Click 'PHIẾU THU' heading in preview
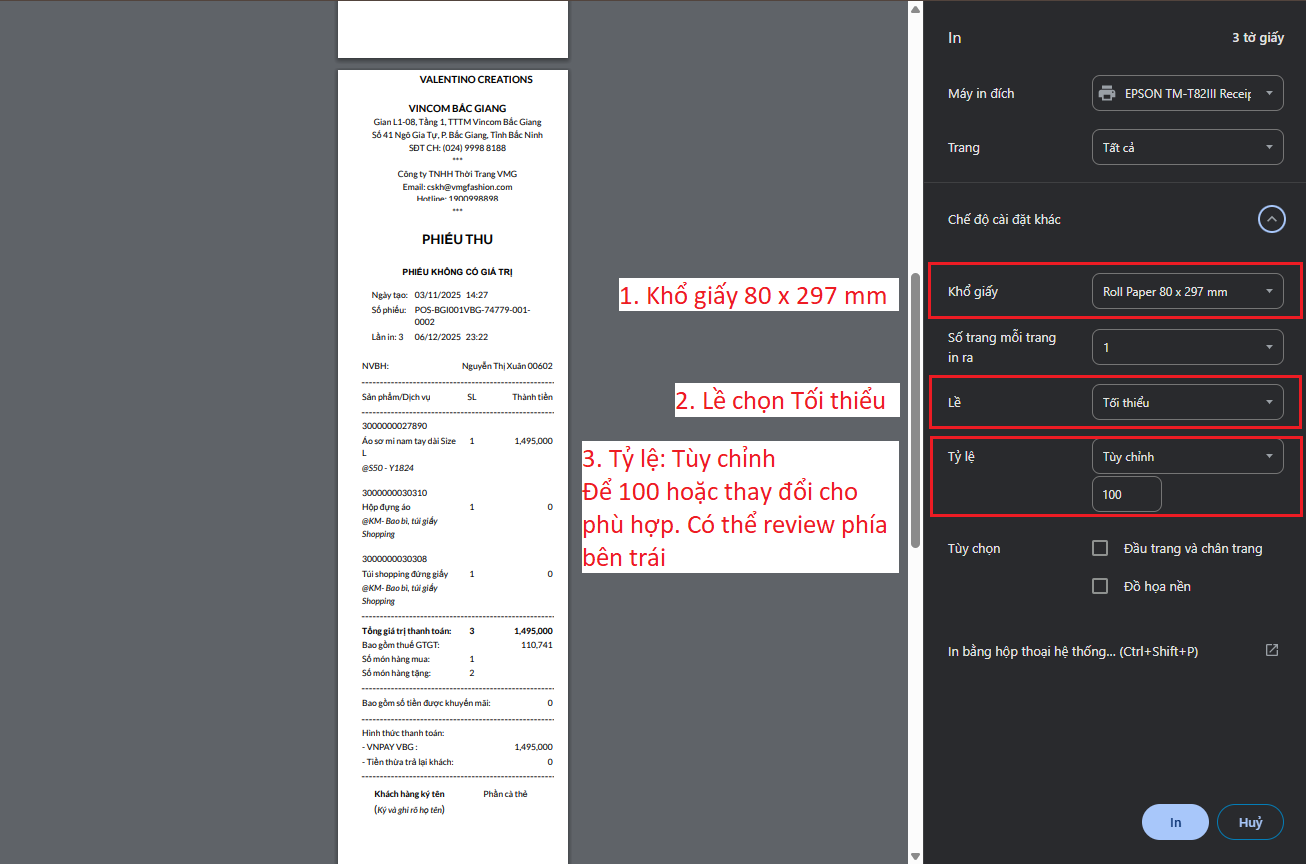Viewport: 1306px width, 864px height. click(x=457, y=240)
